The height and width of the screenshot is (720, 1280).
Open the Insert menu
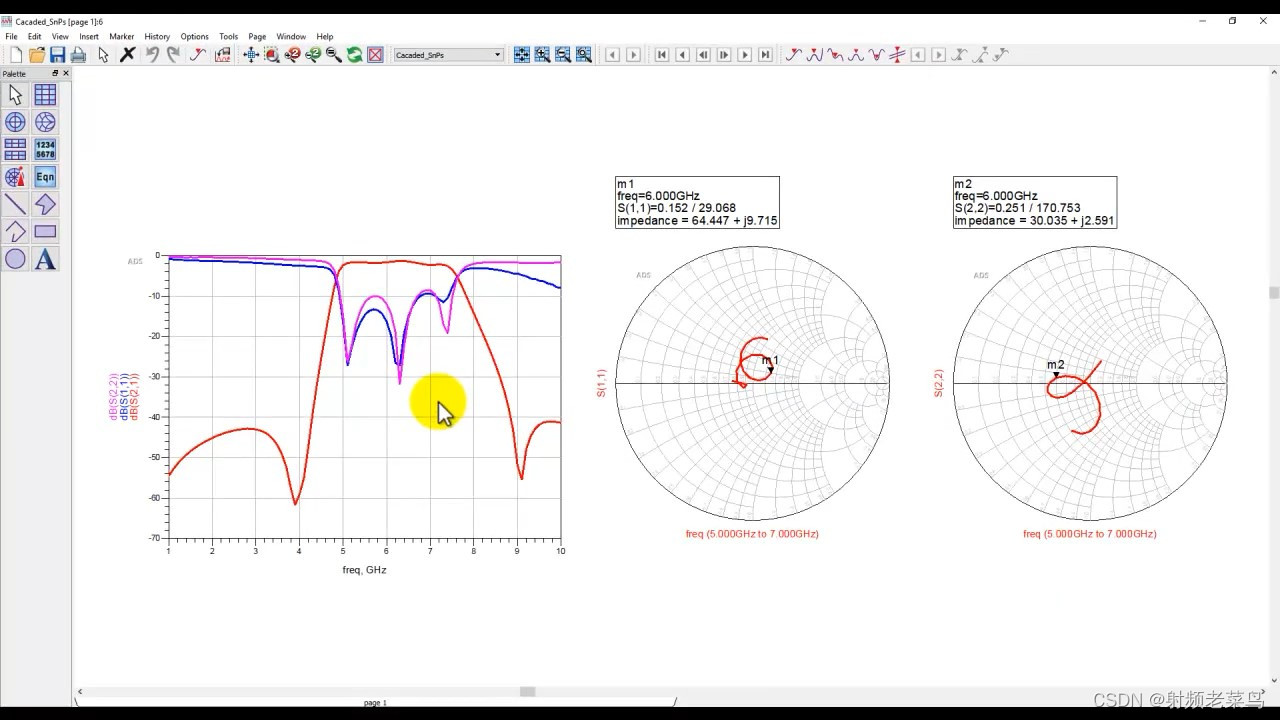tap(89, 37)
